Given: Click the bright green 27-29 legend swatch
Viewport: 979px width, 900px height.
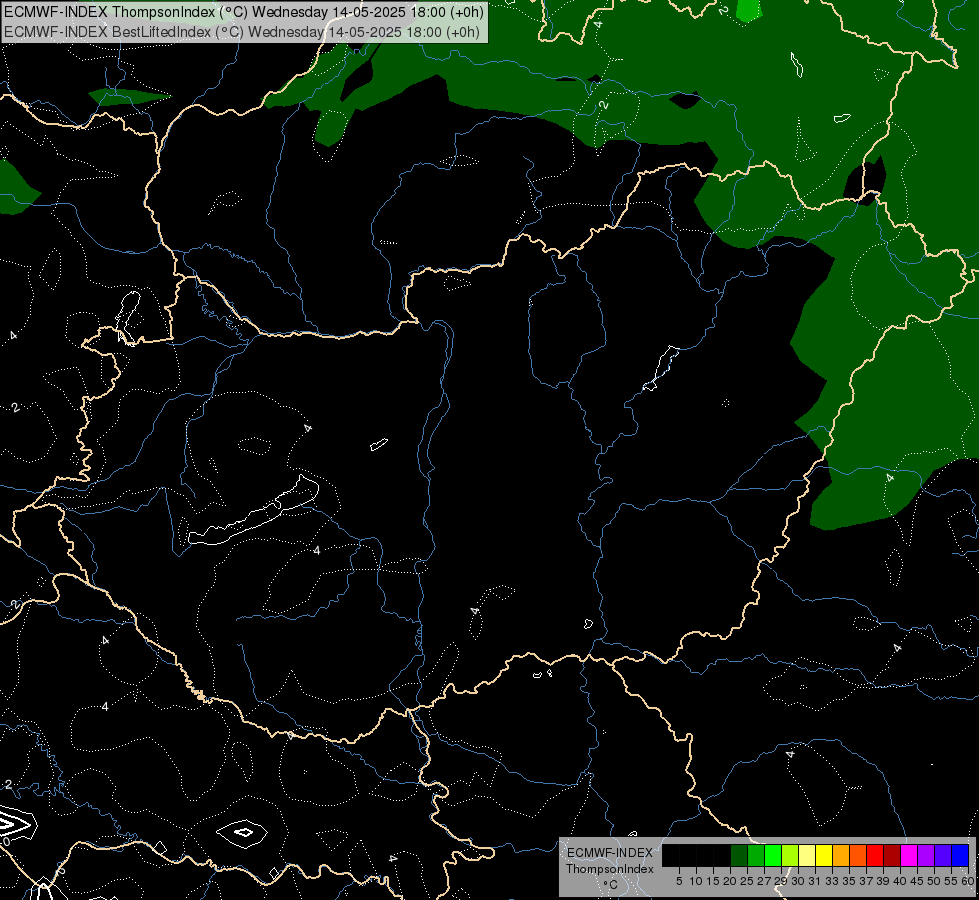Looking at the screenshot, I should click(773, 855).
